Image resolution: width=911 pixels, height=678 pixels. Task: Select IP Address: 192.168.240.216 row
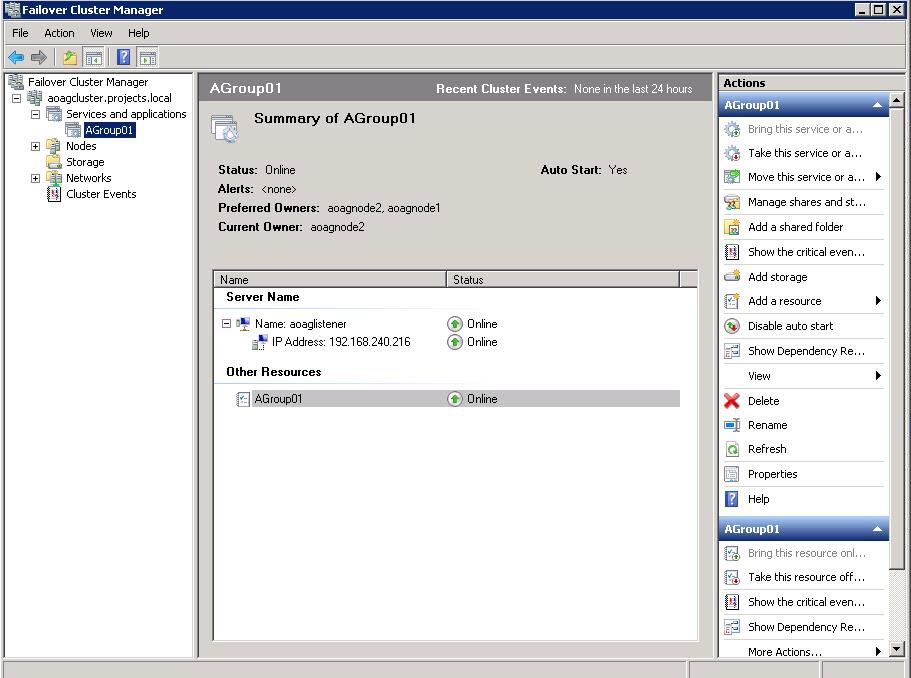[x=340, y=342]
